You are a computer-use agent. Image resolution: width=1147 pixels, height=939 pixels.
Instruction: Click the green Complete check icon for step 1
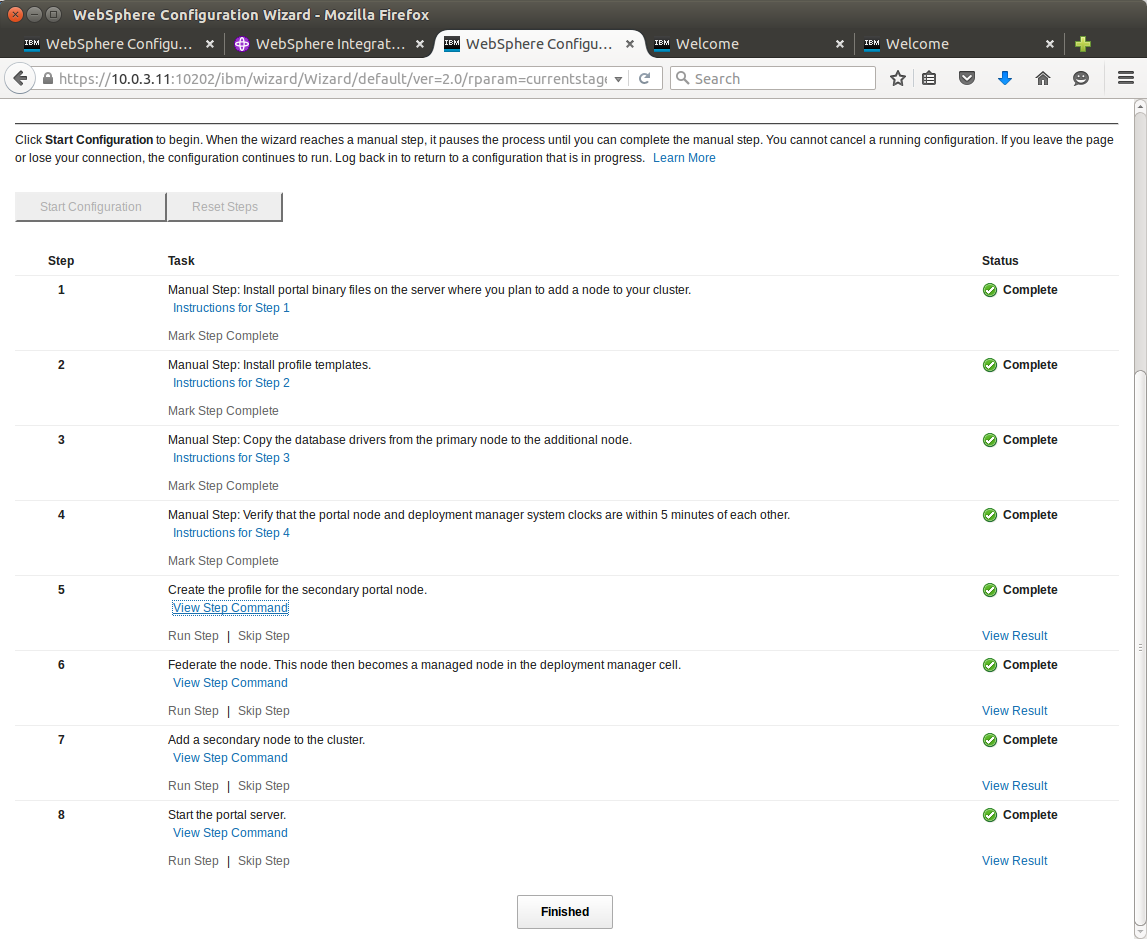990,290
